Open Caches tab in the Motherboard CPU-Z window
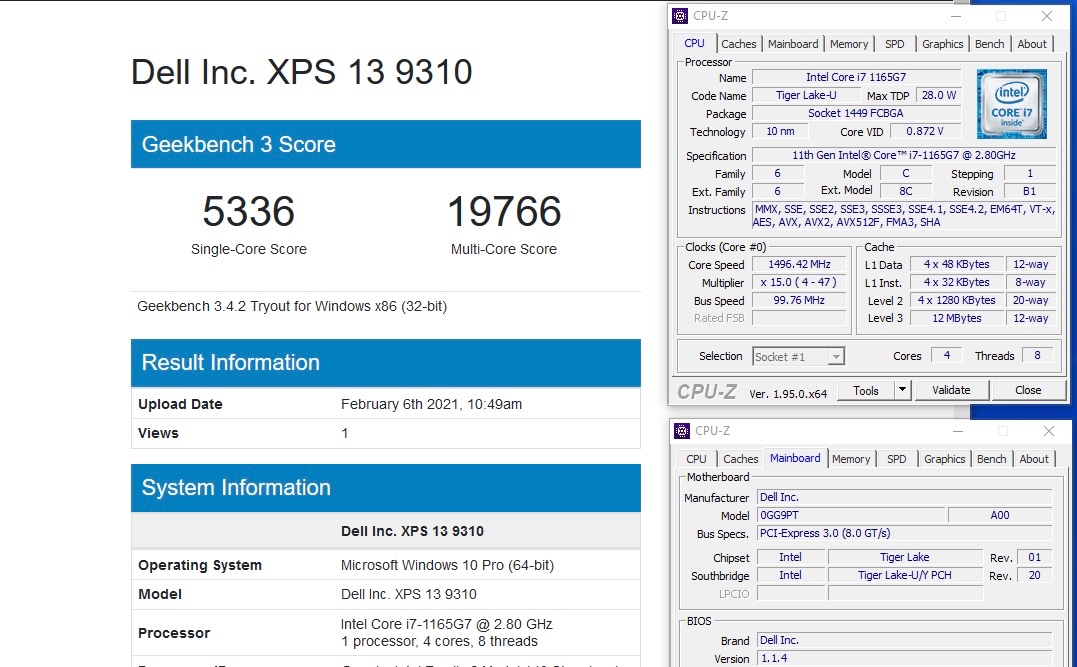This screenshot has height=667, width=1077. [x=740, y=459]
